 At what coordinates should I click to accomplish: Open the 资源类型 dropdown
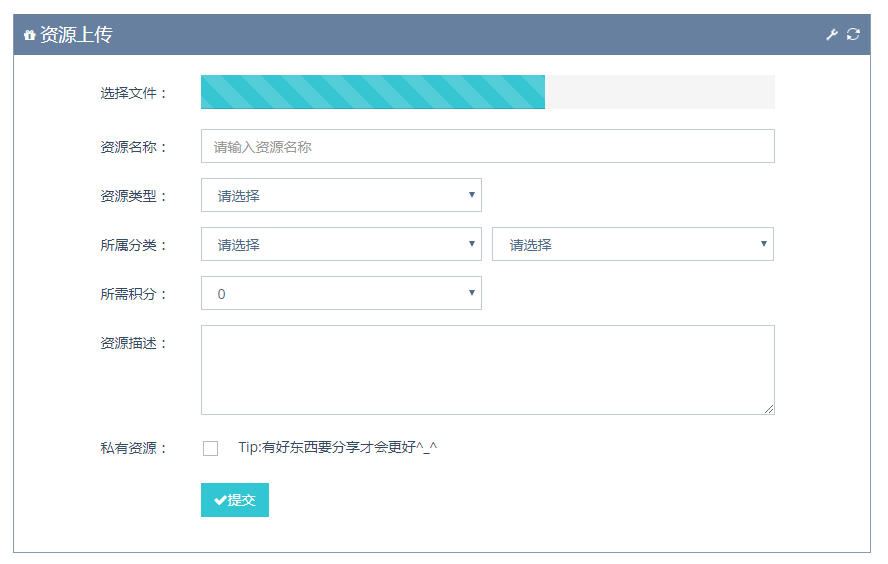coord(341,195)
